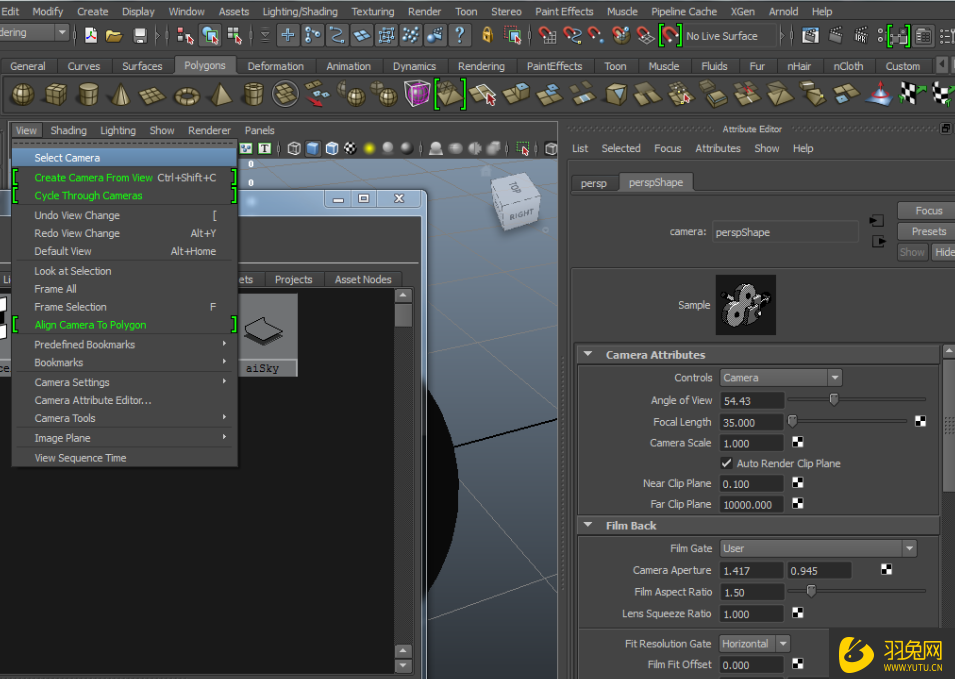Open the Controls Camera dropdown
The image size is (955, 679).
point(781,378)
